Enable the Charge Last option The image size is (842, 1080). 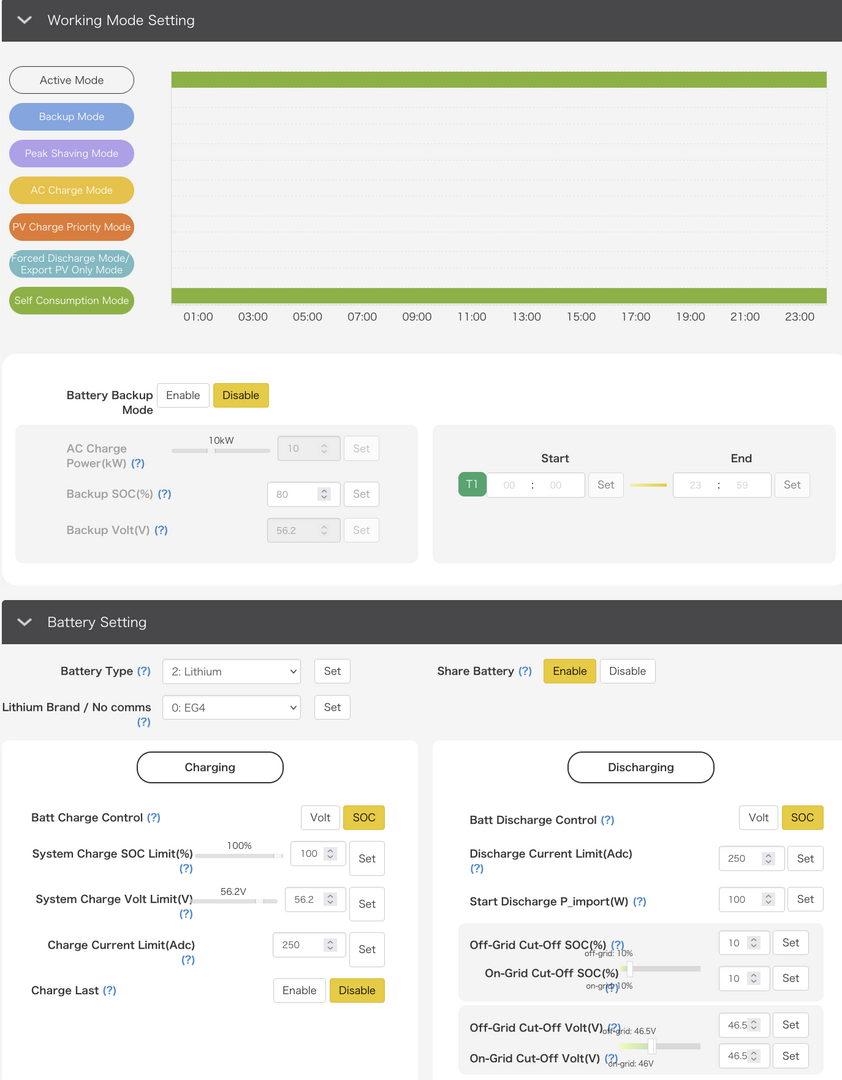tap(299, 991)
